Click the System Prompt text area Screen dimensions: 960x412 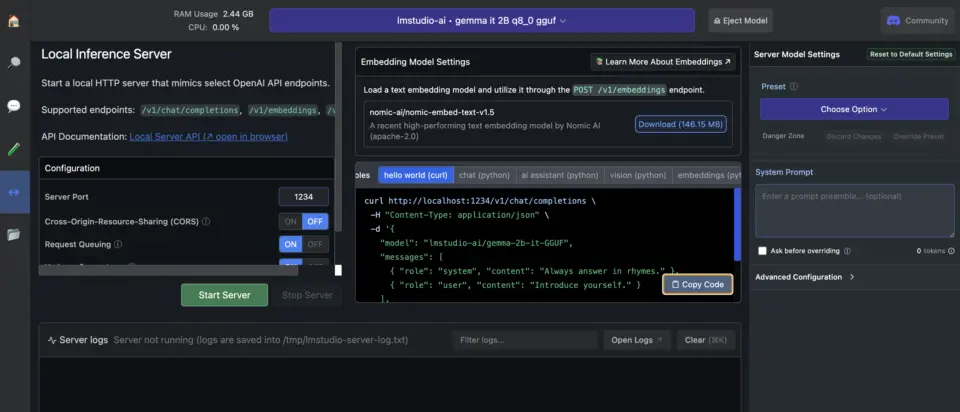[854, 211]
